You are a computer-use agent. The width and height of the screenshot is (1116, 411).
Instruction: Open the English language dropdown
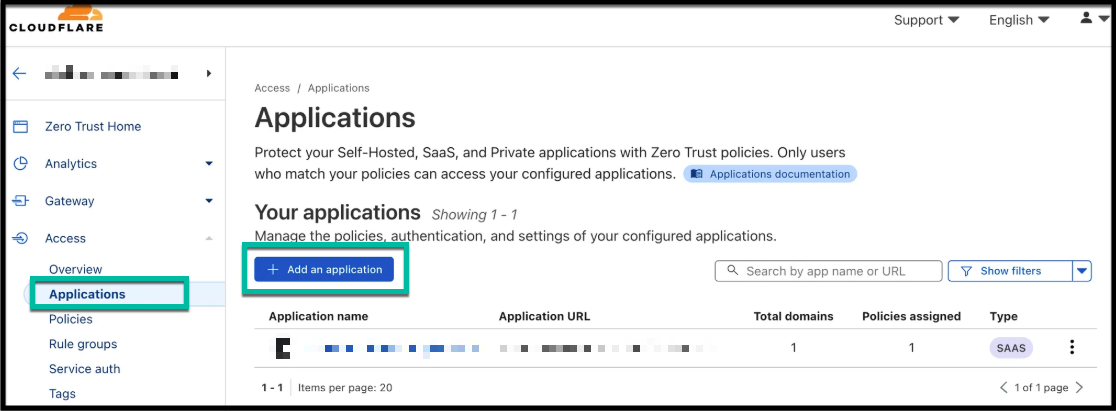coord(1019,20)
